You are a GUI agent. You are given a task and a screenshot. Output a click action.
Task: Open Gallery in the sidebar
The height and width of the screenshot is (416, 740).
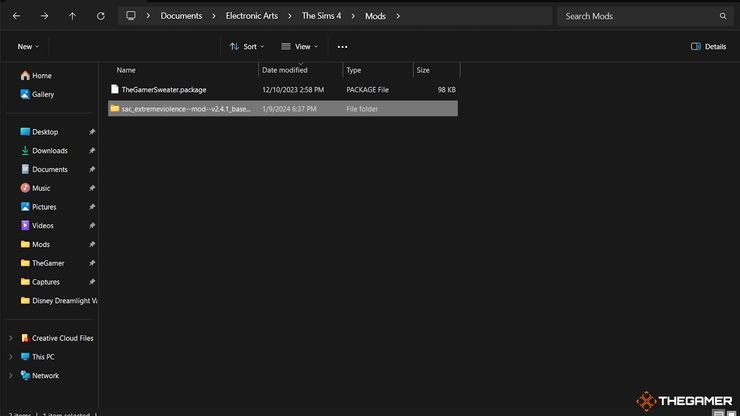37,94
